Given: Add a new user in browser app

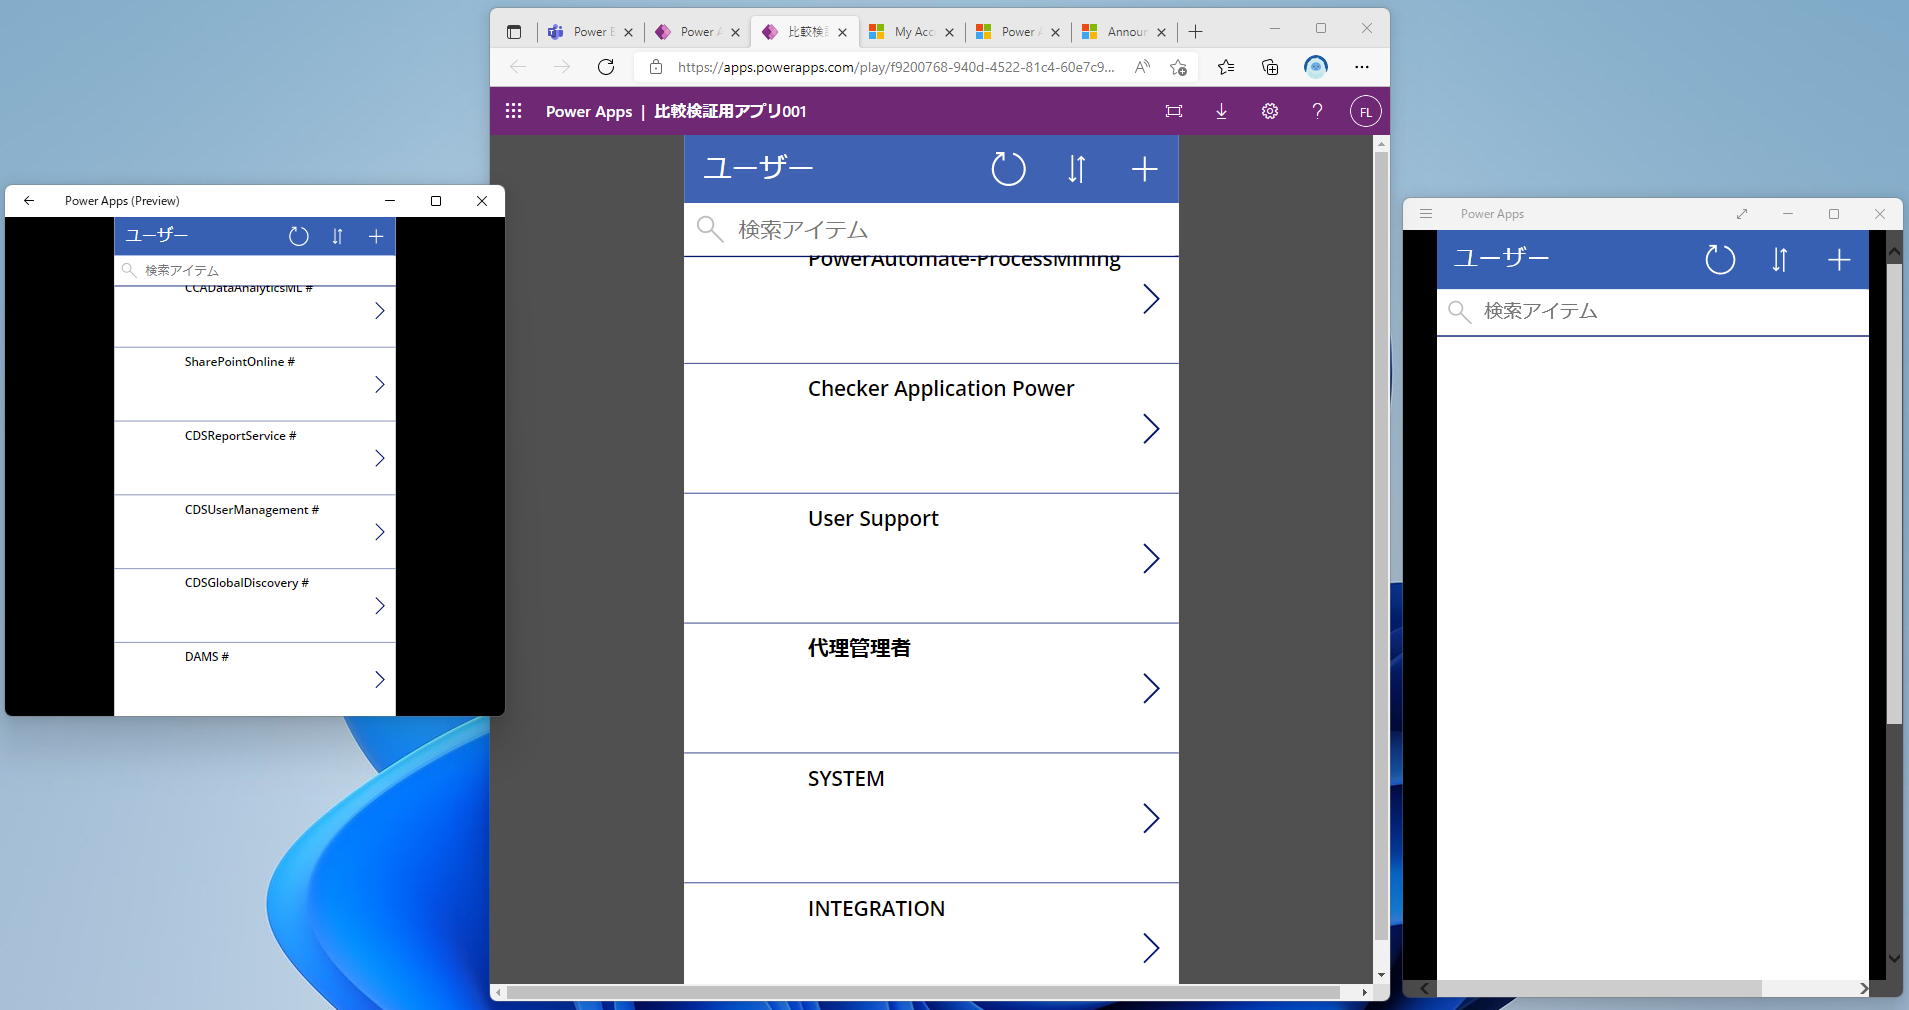Looking at the screenshot, I should (x=1144, y=169).
